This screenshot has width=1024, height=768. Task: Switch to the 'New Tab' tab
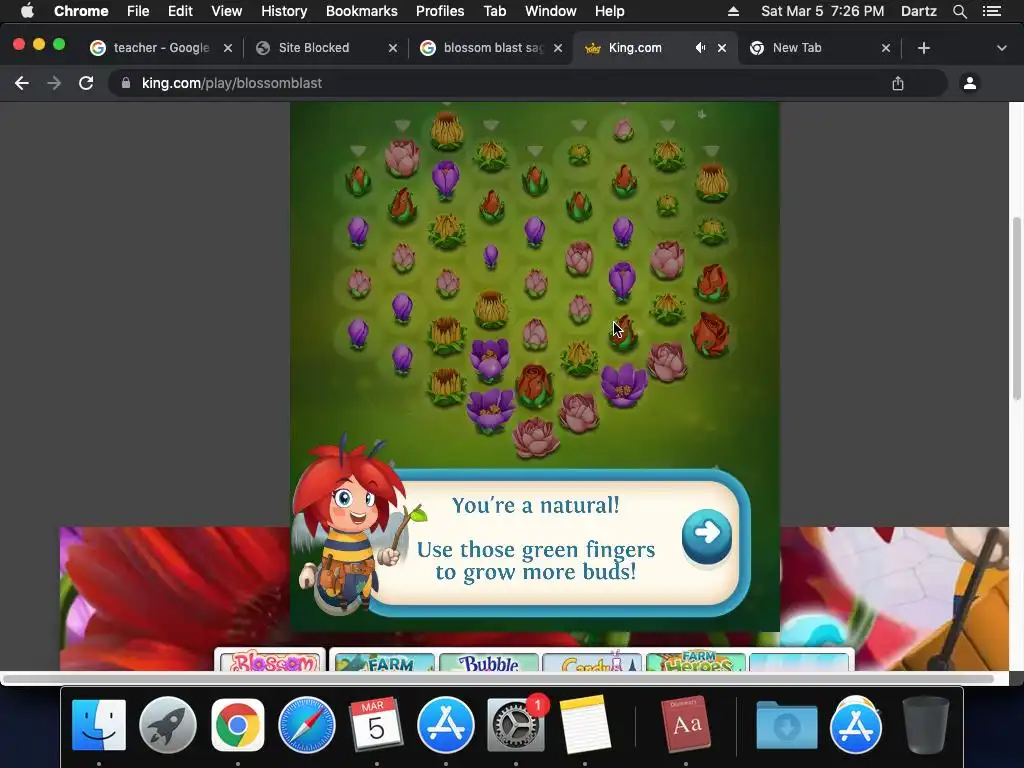797,48
